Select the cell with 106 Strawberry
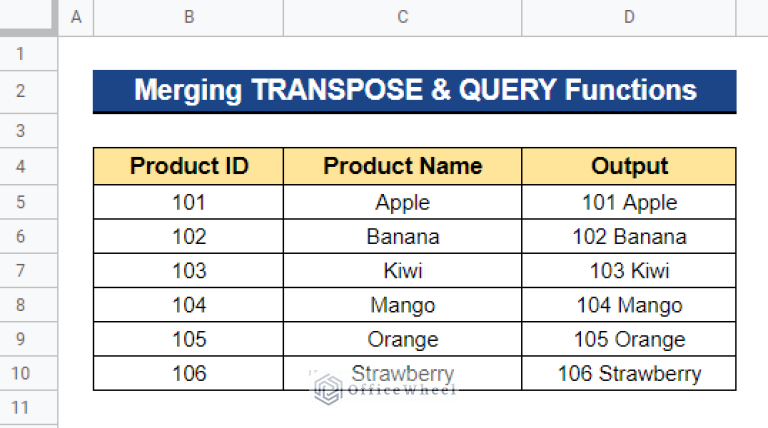This screenshot has width=768, height=428. coord(629,373)
